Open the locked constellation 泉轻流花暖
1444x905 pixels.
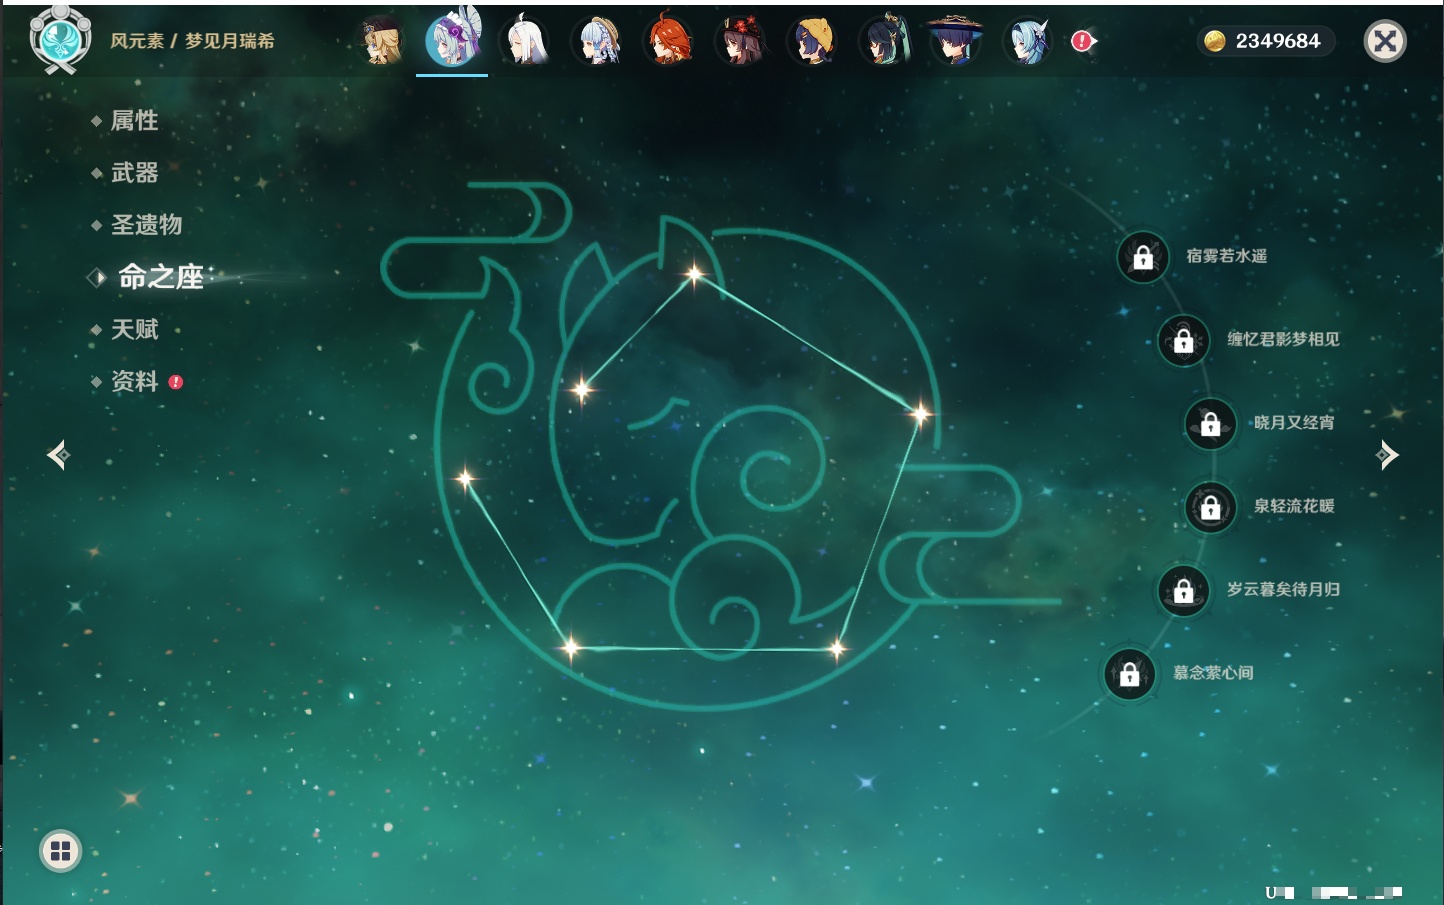coord(1211,507)
